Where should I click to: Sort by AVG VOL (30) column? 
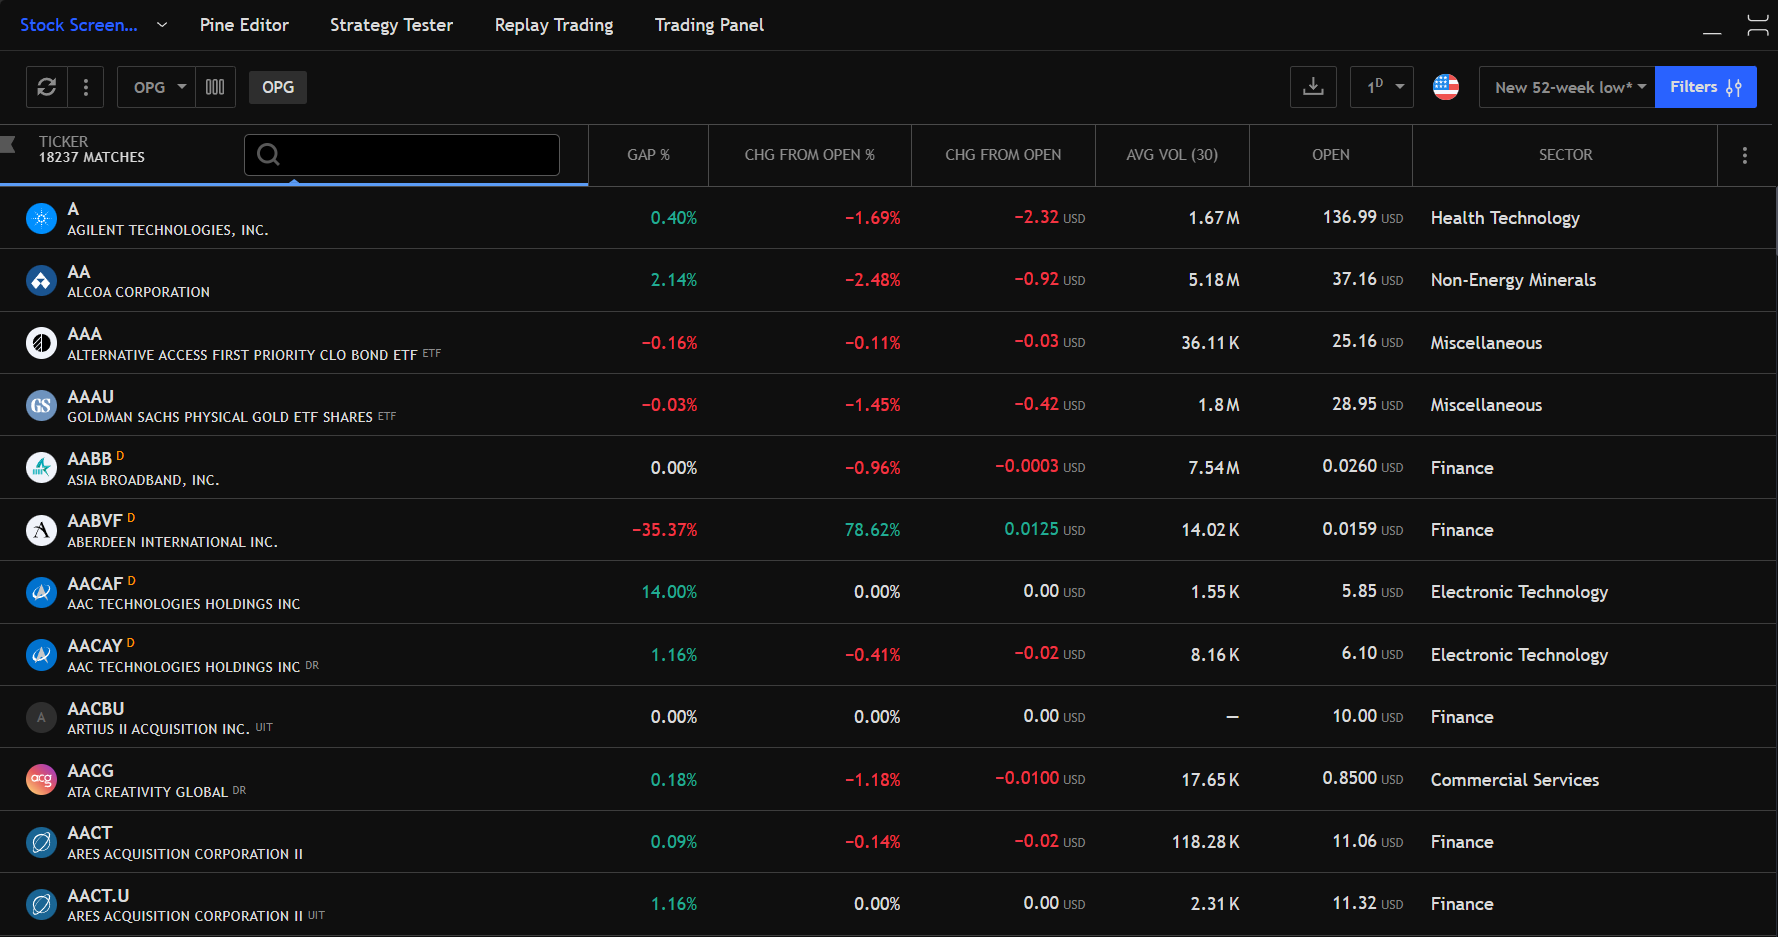(x=1172, y=155)
